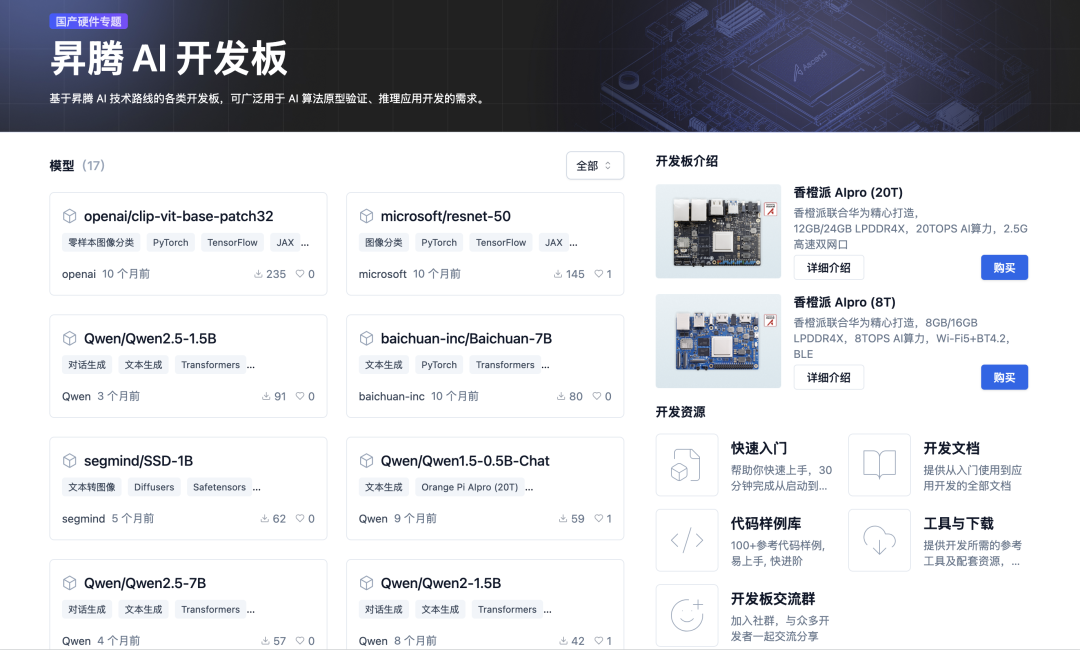
Task: Click the heart icon on the Baichuan-7B card
Action: pyautogui.click(x=597, y=396)
